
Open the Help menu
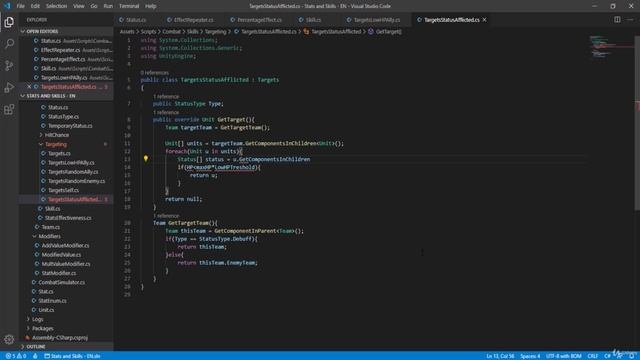pyautogui.click(x=151, y=6)
